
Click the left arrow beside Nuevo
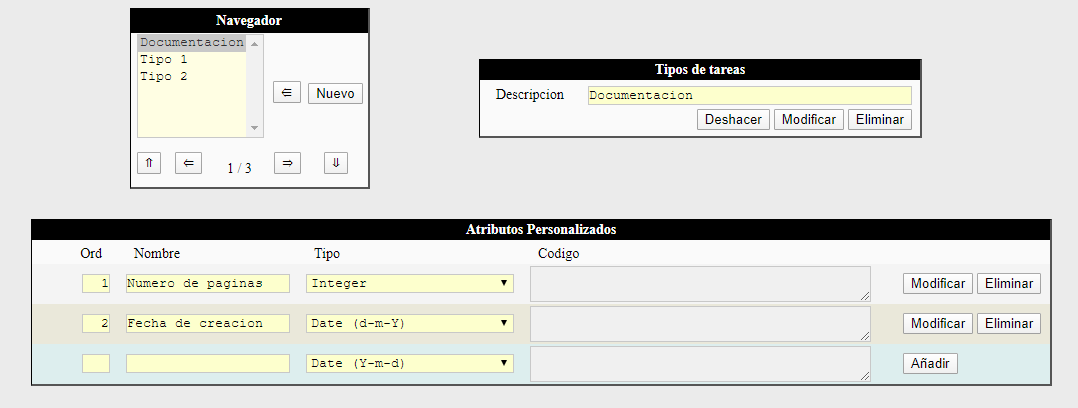pos(287,93)
